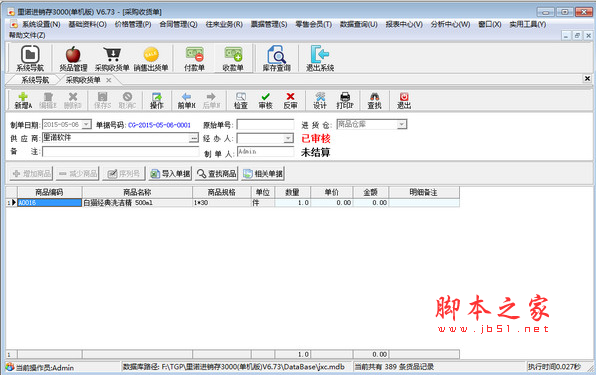Open 货品管理 apple icon

pos(73,58)
